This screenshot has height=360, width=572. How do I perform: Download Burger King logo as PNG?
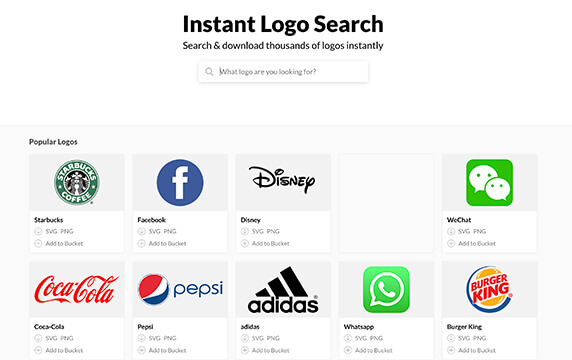479,338
